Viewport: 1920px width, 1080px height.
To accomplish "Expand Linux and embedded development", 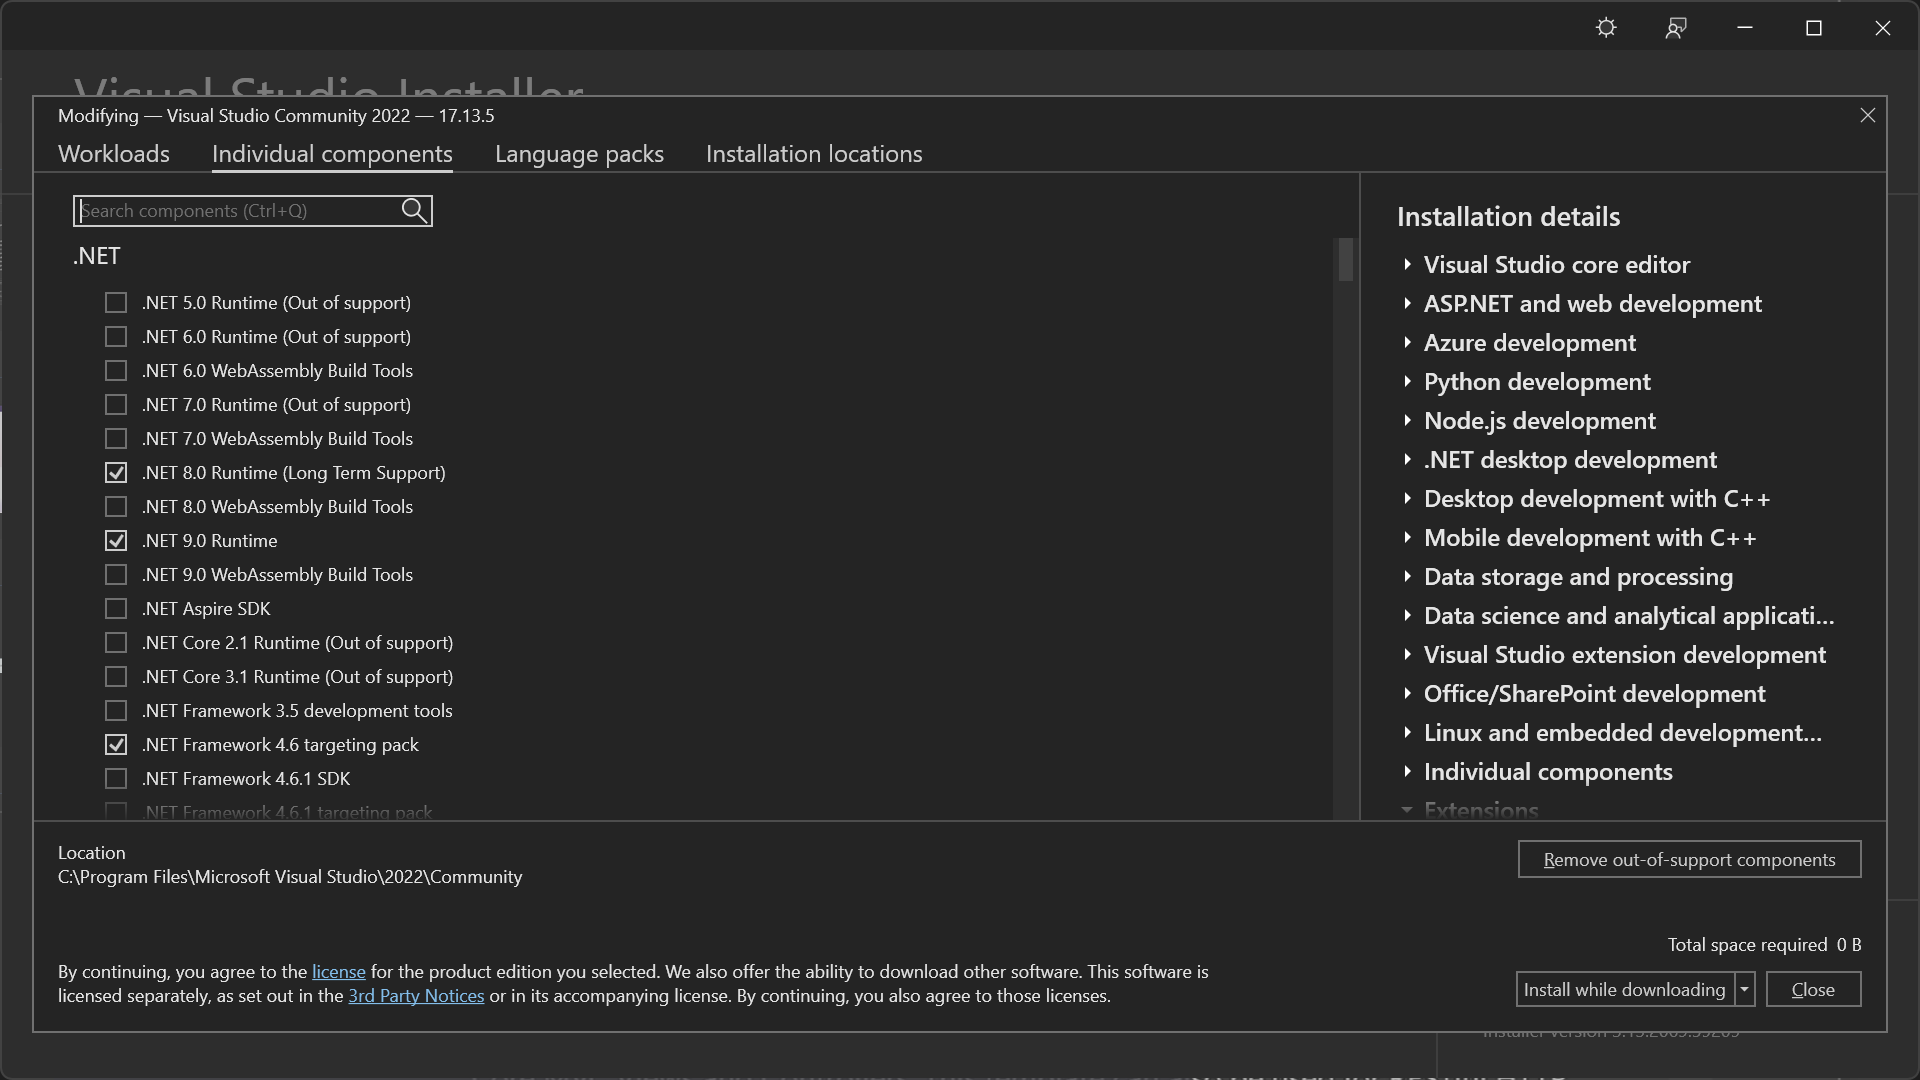I will coord(1407,732).
